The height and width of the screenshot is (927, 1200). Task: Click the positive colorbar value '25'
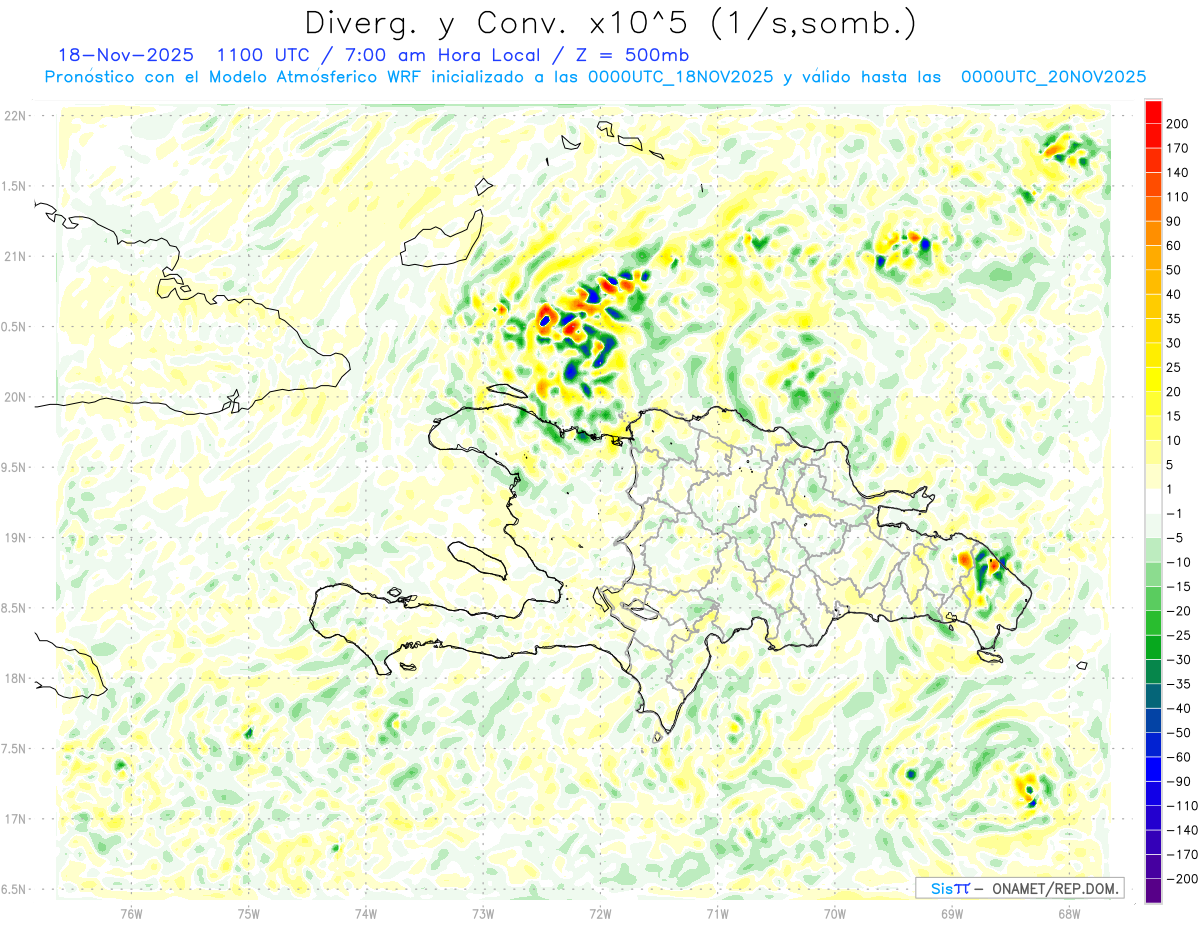[1174, 367]
